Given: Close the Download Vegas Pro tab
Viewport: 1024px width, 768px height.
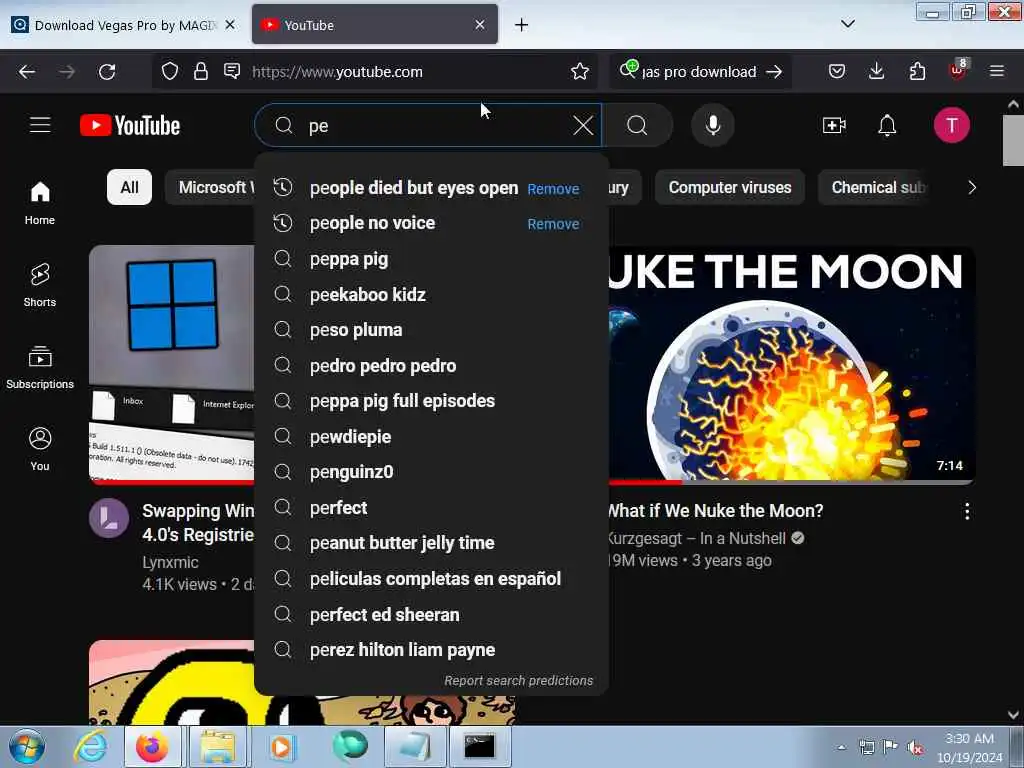Looking at the screenshot, I should tap(230, 25).
